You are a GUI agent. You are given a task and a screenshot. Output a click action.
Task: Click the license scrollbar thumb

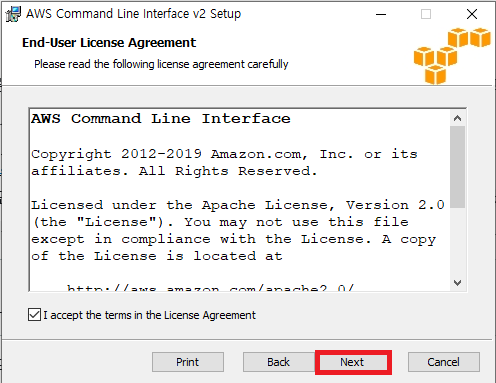[x=457, y=167]
